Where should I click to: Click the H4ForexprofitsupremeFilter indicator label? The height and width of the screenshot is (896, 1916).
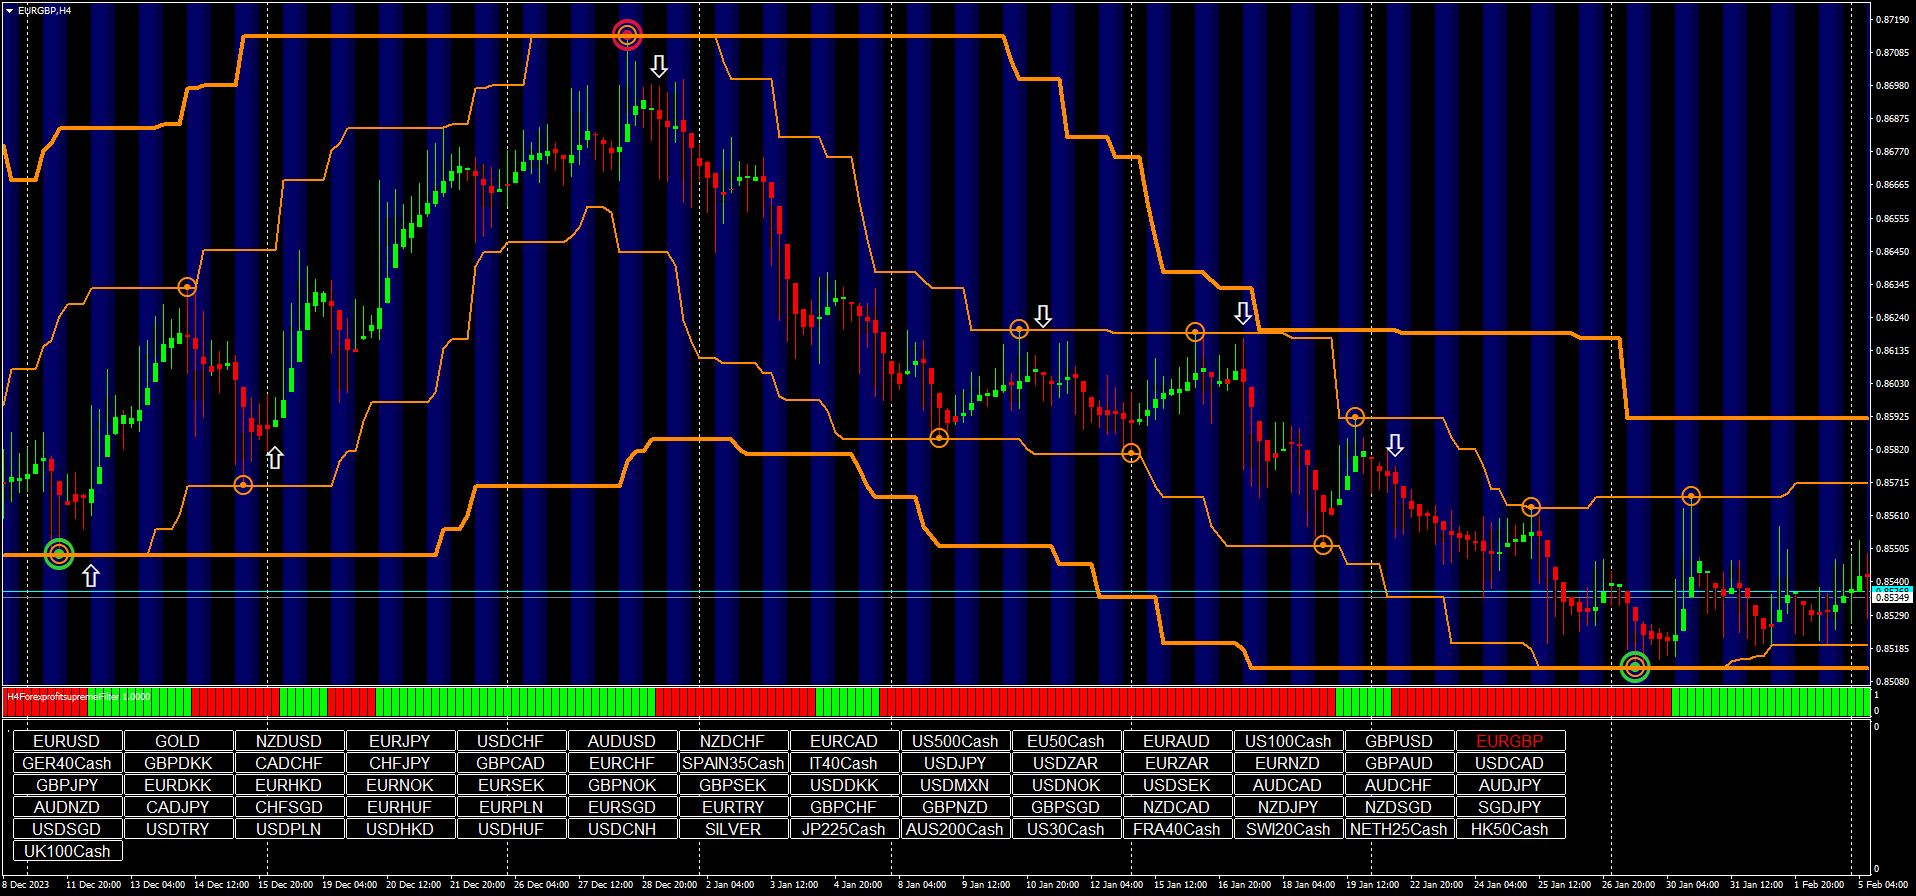(78, 696)
